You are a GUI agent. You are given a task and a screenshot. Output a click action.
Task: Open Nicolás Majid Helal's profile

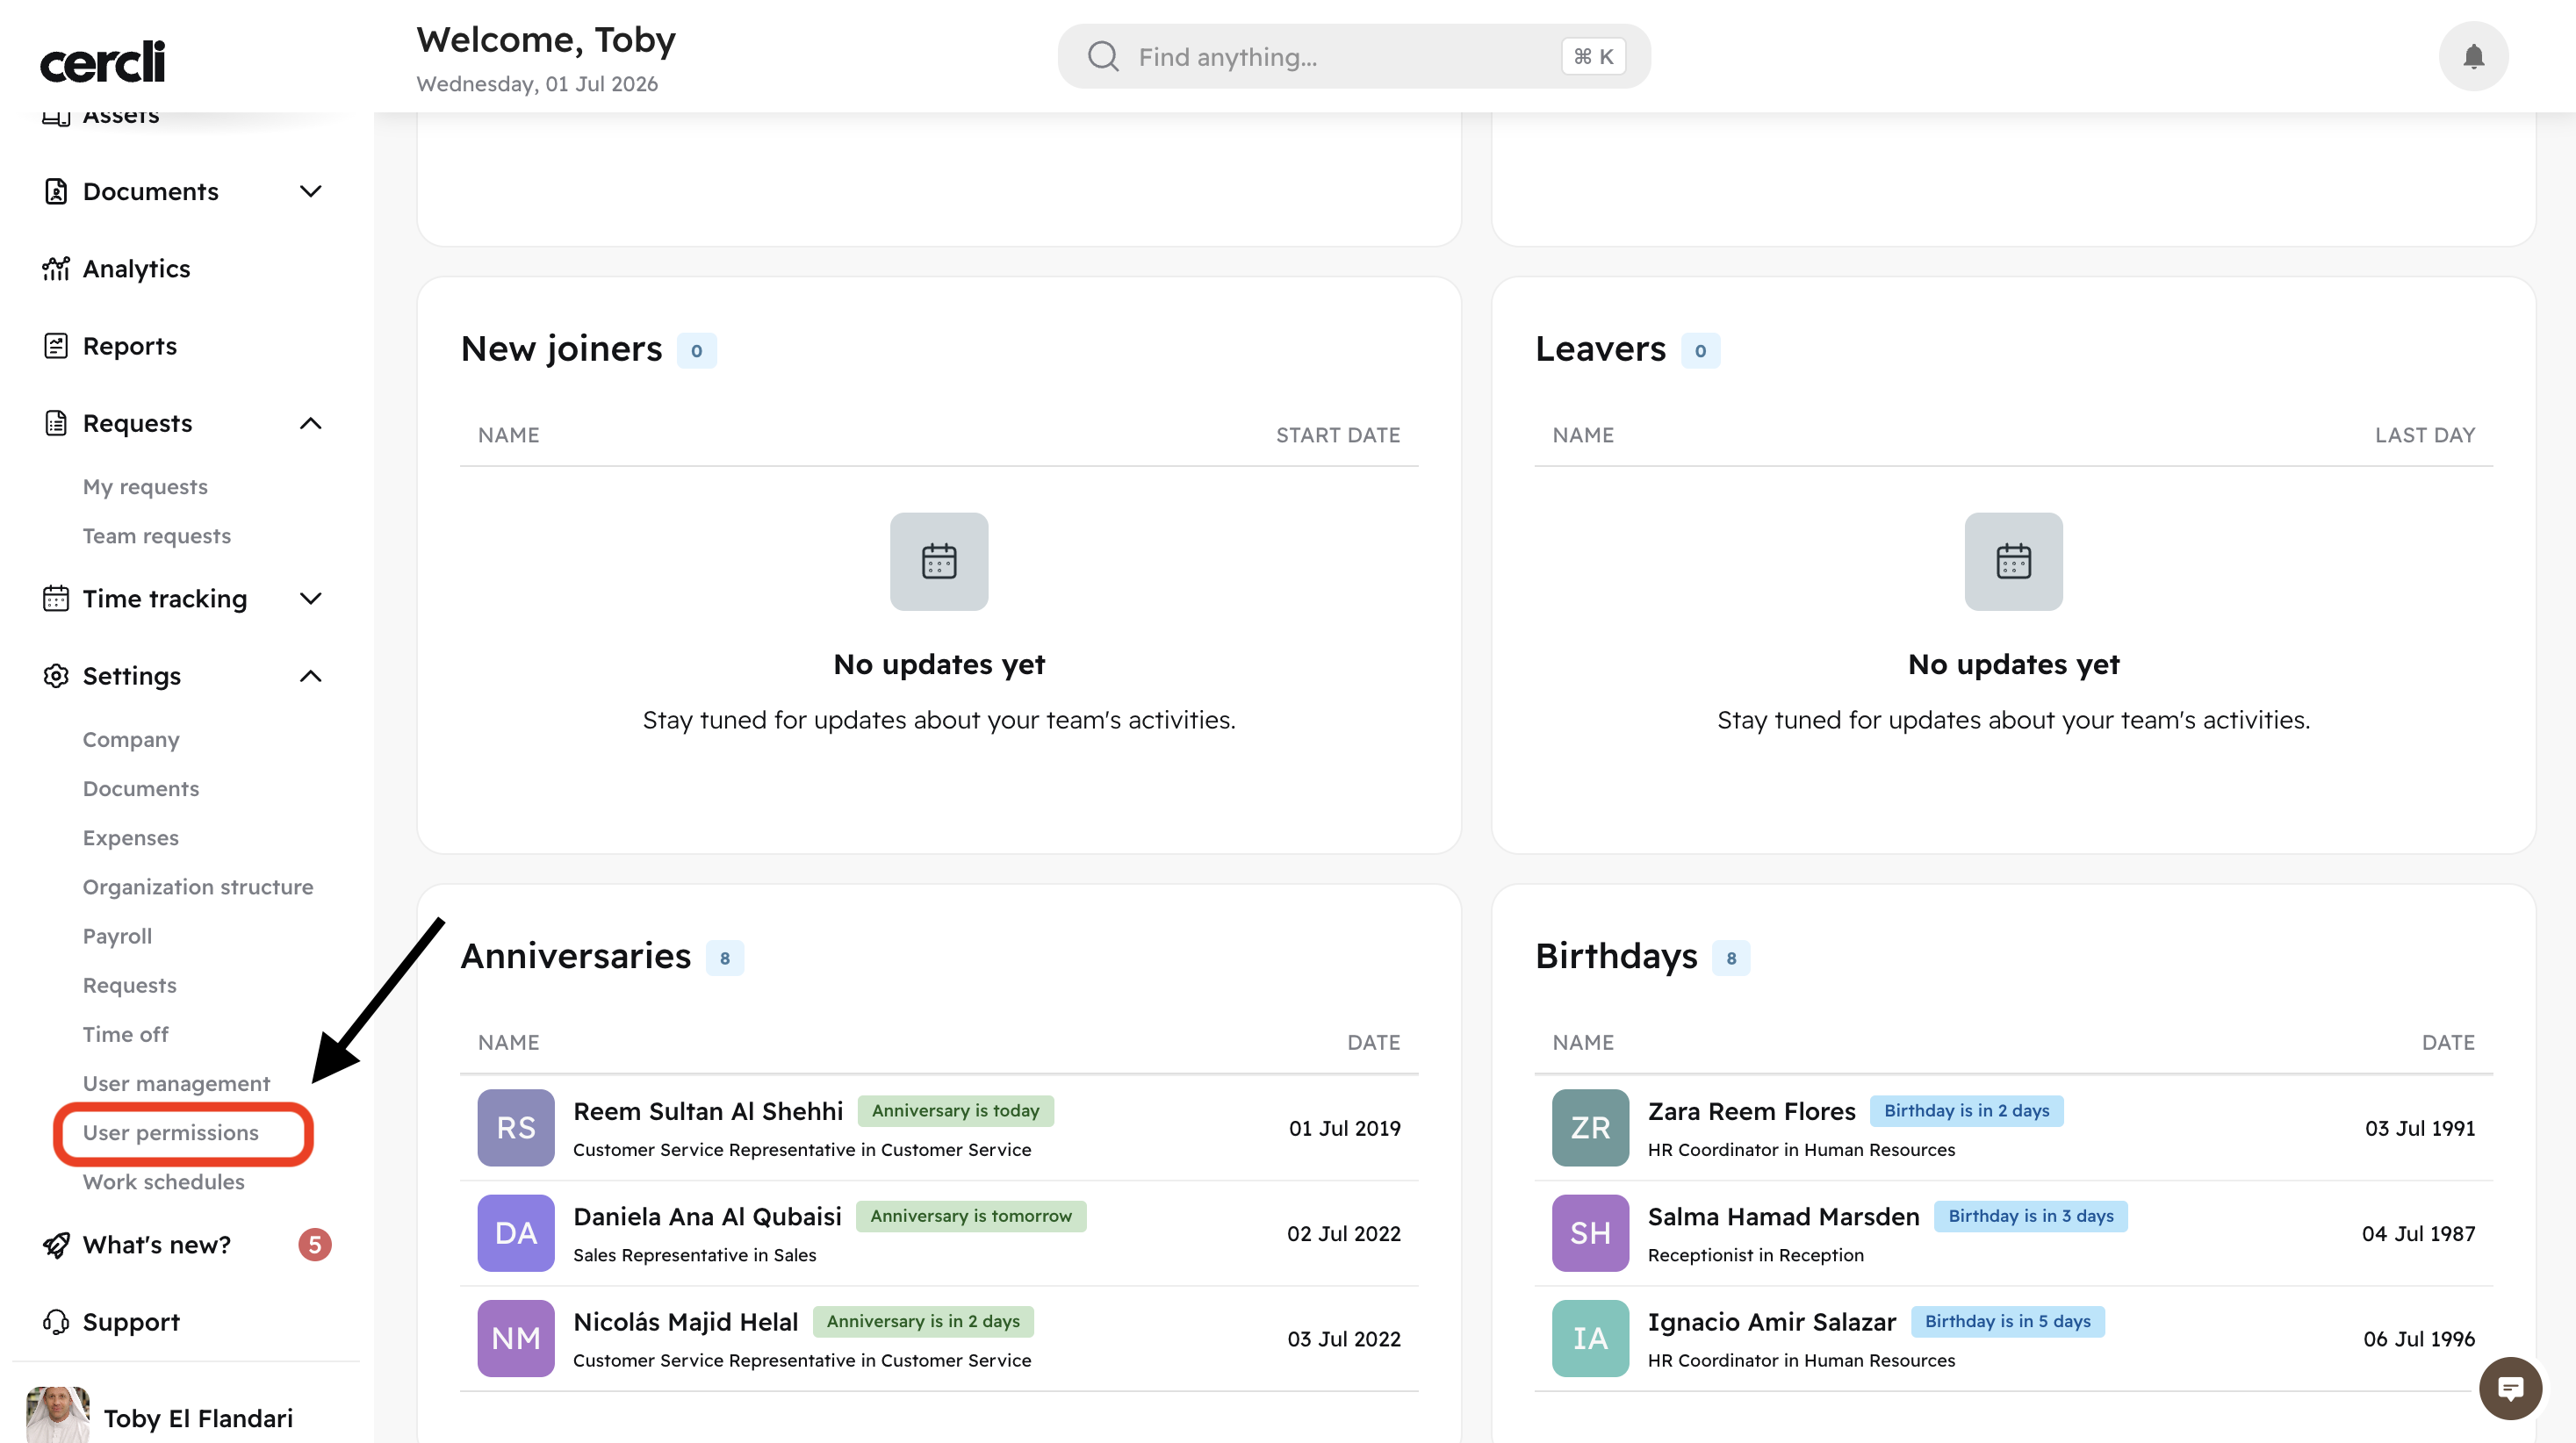coord(686,1321)
